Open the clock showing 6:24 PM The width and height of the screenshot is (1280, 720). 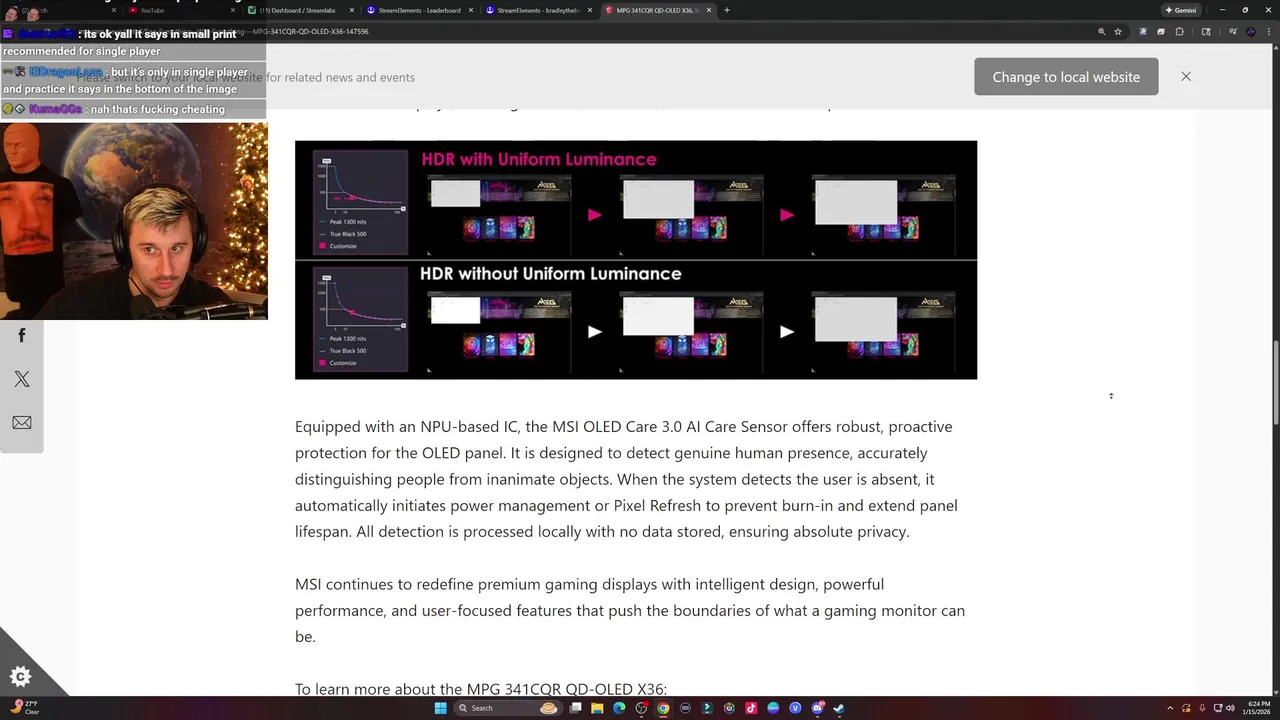[x=1256, y=708]
